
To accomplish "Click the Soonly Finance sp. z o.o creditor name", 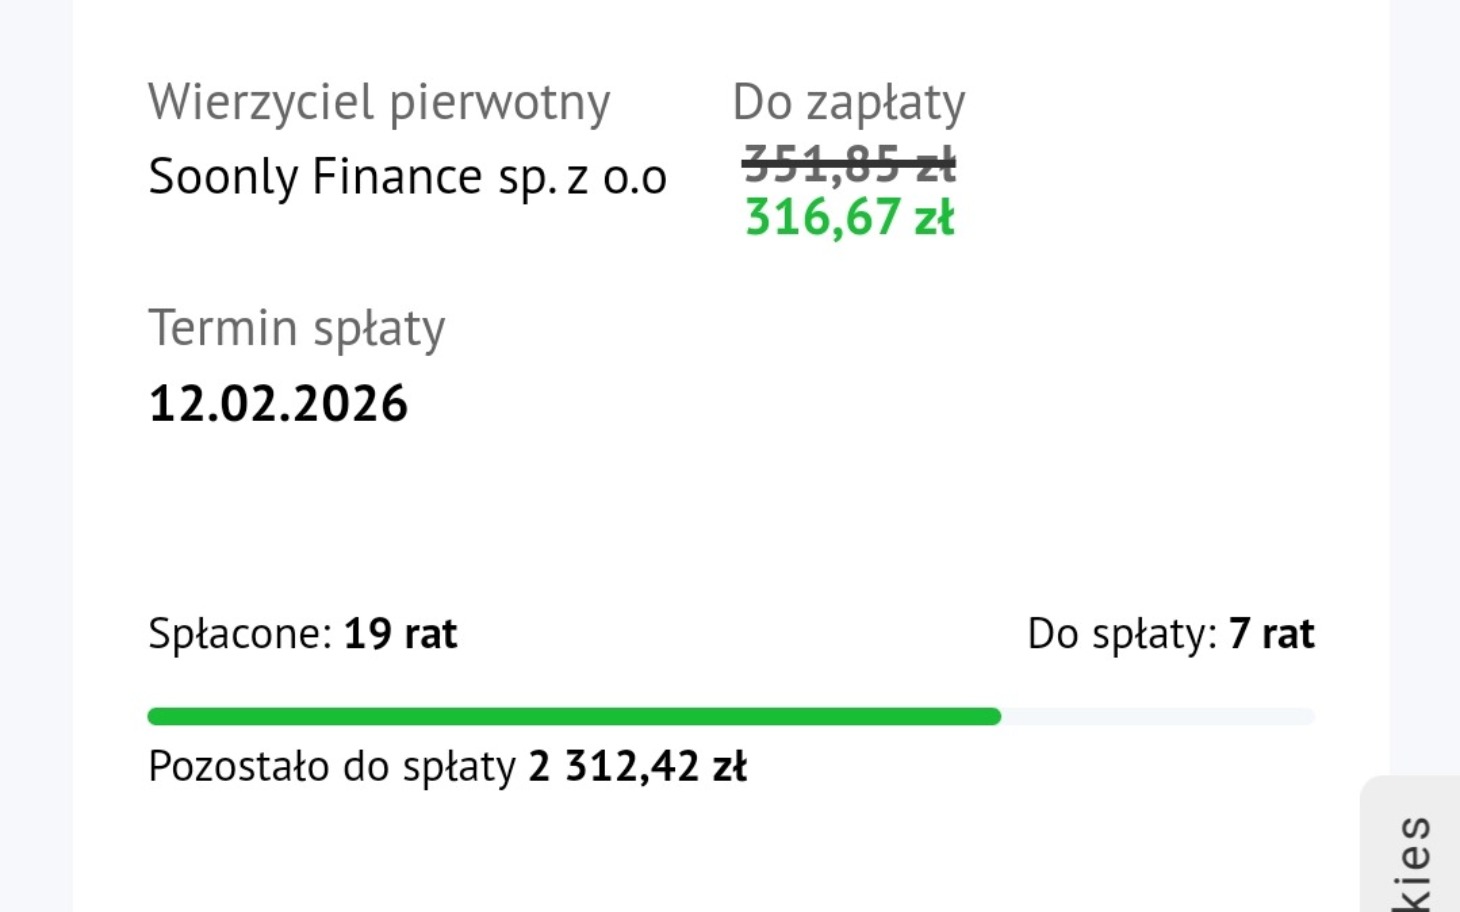I will pyautogui.click(x=405, y=175).
